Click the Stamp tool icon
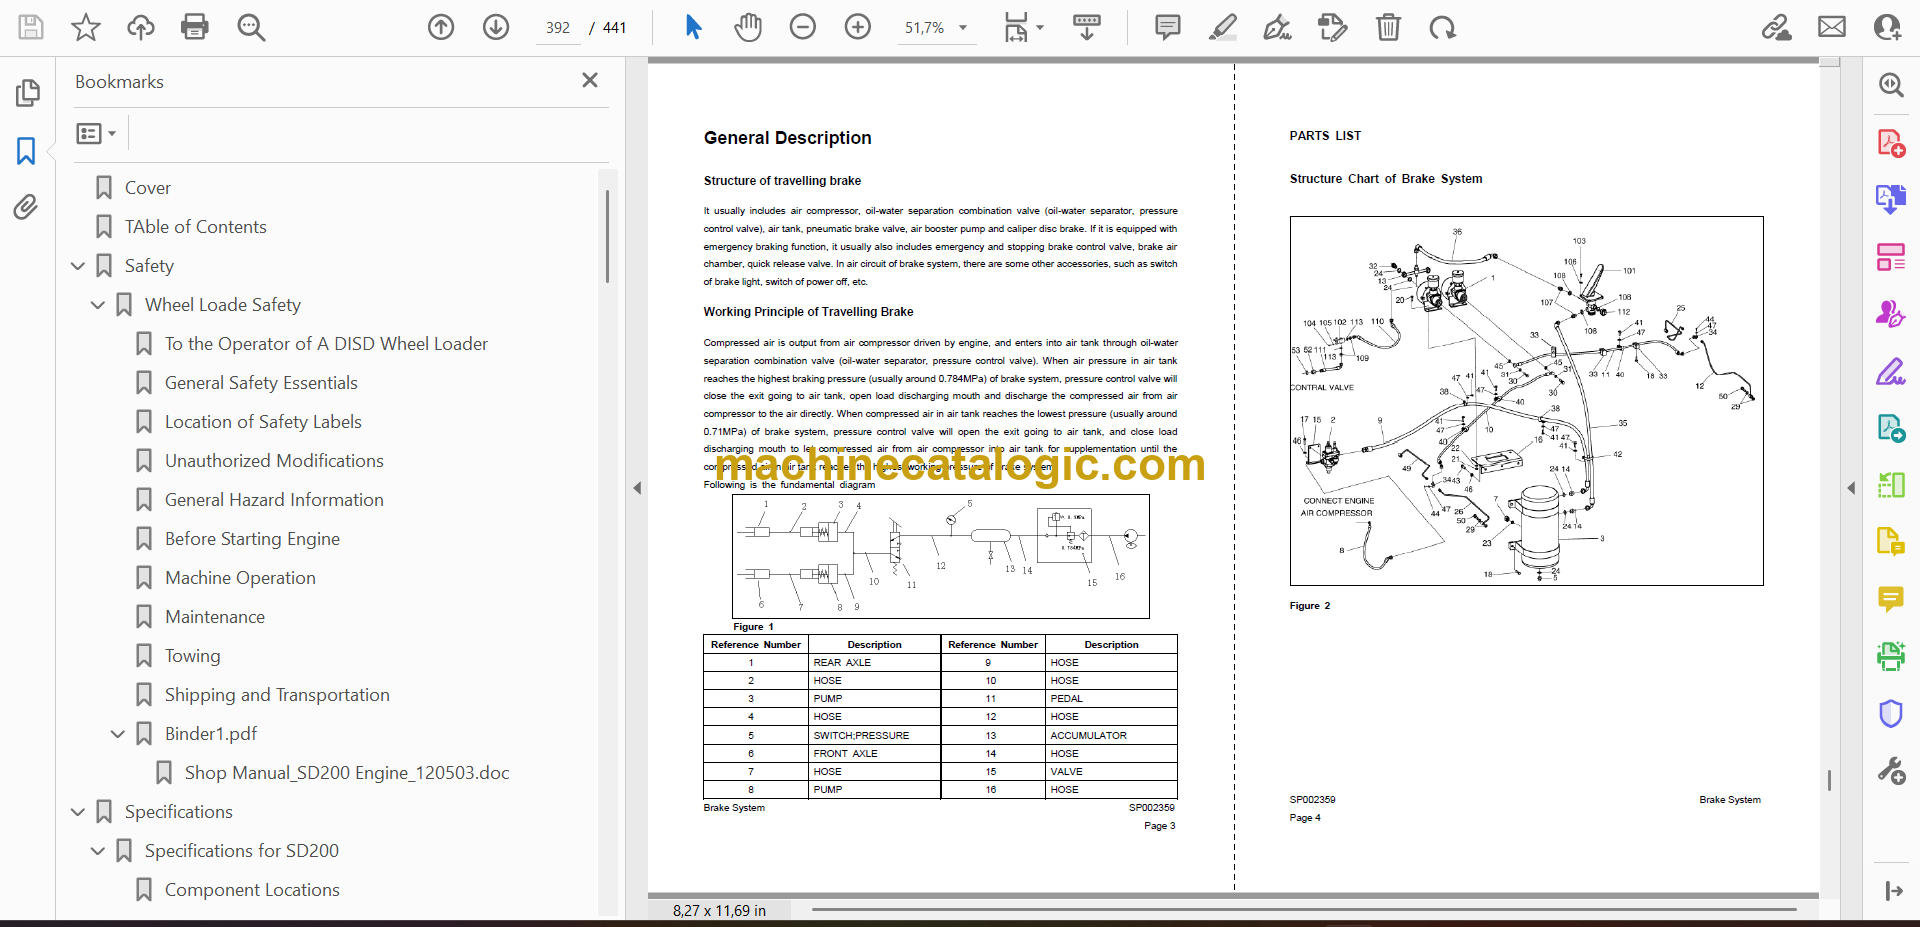Viewport: 1920px width, 927px height. [x=1332, y=27]
